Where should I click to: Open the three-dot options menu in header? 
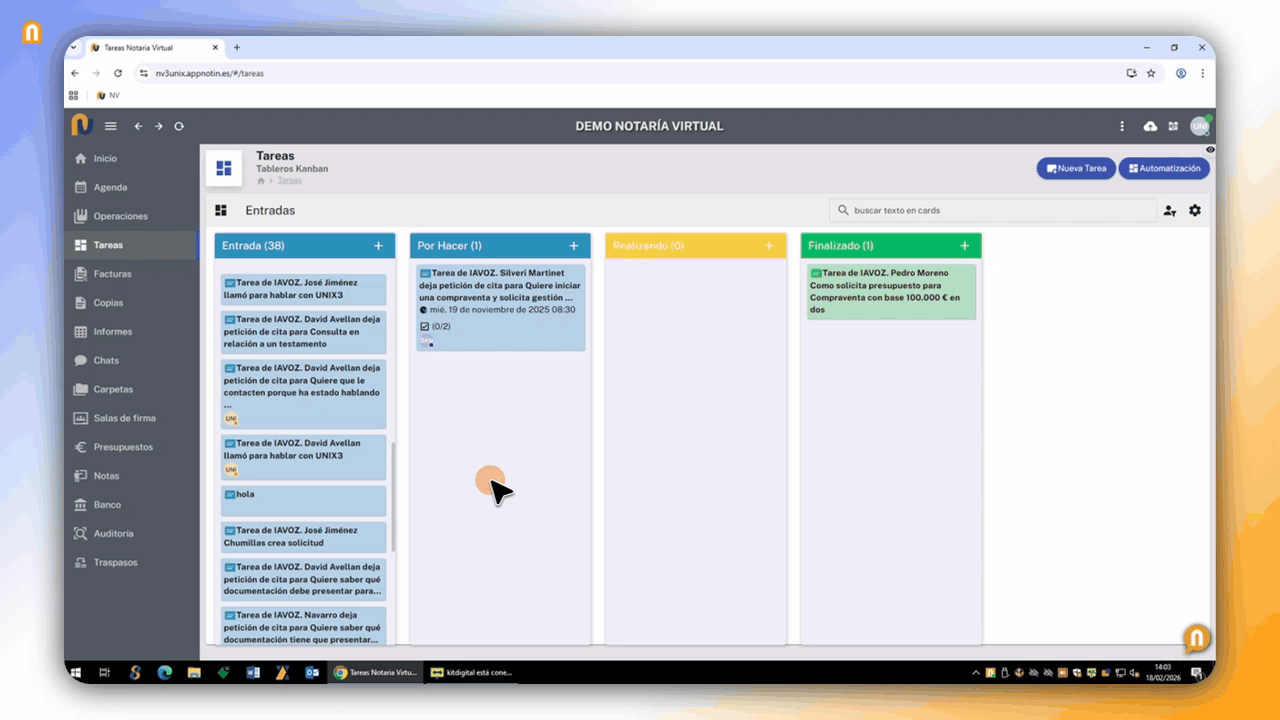pos(1122,126)
